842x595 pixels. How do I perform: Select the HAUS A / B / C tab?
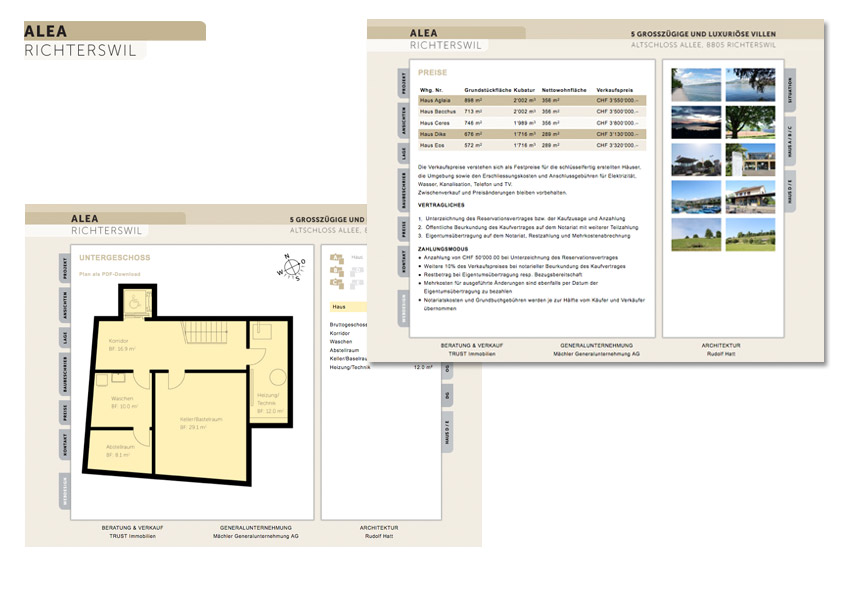click(788, 141)
